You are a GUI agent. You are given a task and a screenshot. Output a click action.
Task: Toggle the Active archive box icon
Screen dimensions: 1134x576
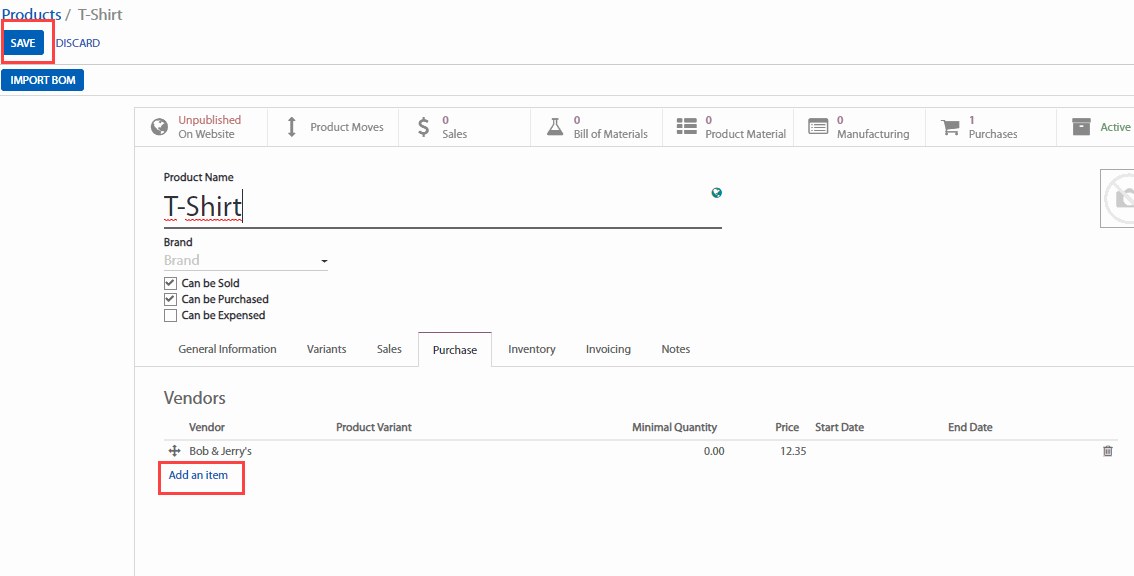coord(1081,127)
